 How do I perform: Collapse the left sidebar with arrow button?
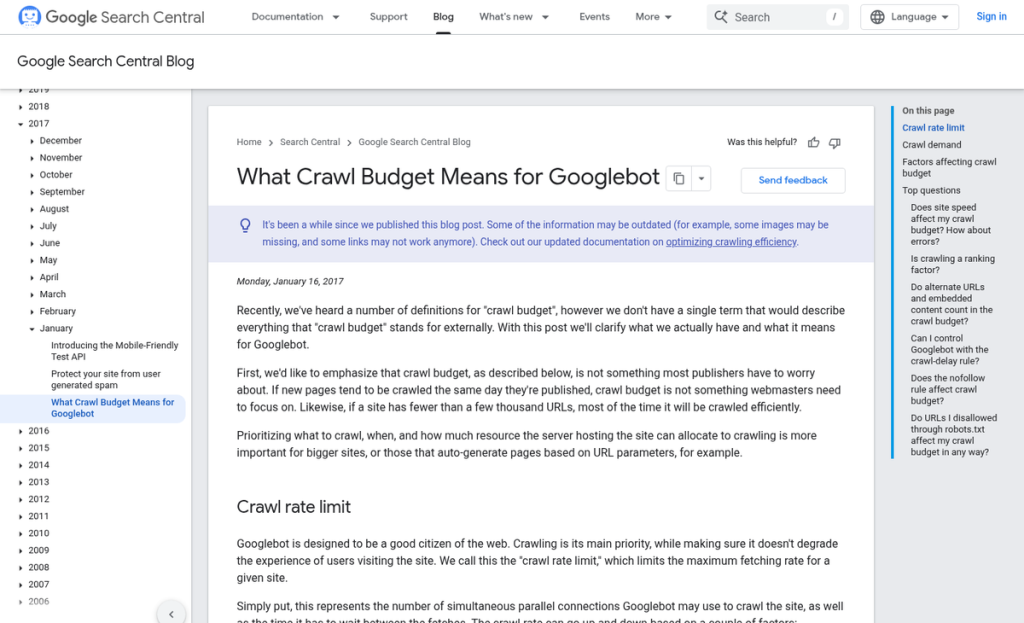point(171,614)
